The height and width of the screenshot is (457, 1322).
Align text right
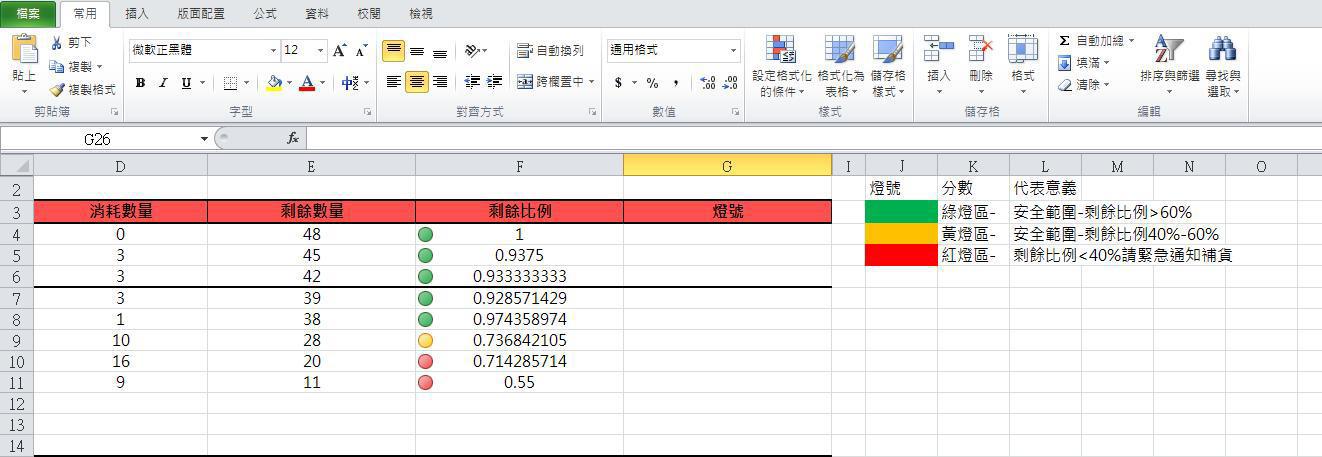pyautogui.click(x=440, y=82)
